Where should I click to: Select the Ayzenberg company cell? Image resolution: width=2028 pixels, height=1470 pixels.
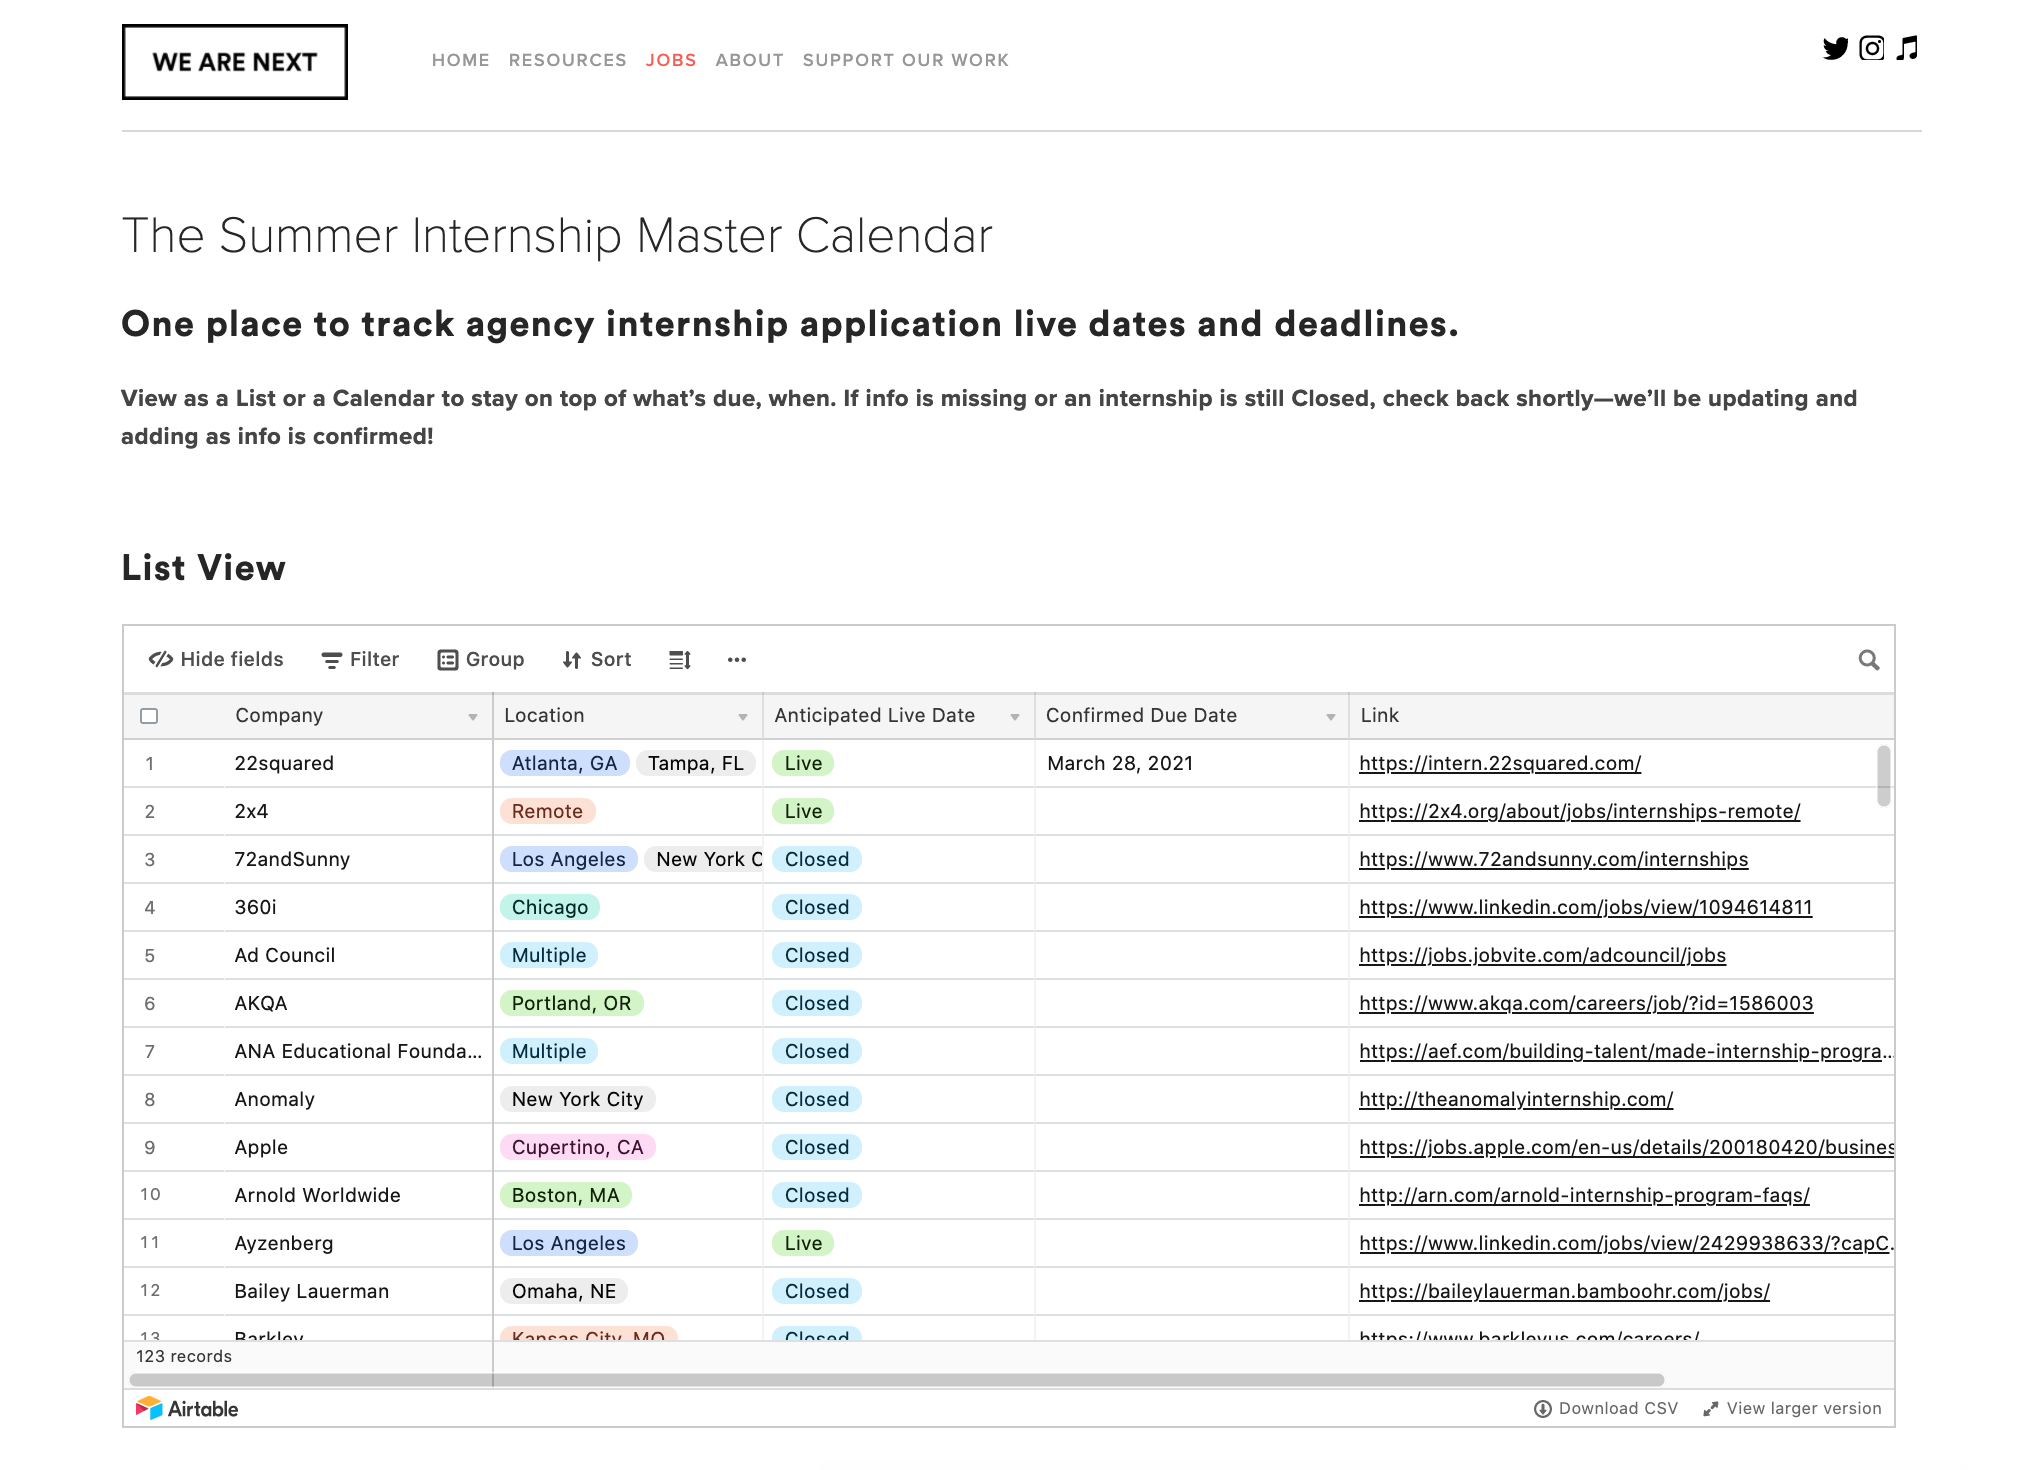[x=358, y=1243]
